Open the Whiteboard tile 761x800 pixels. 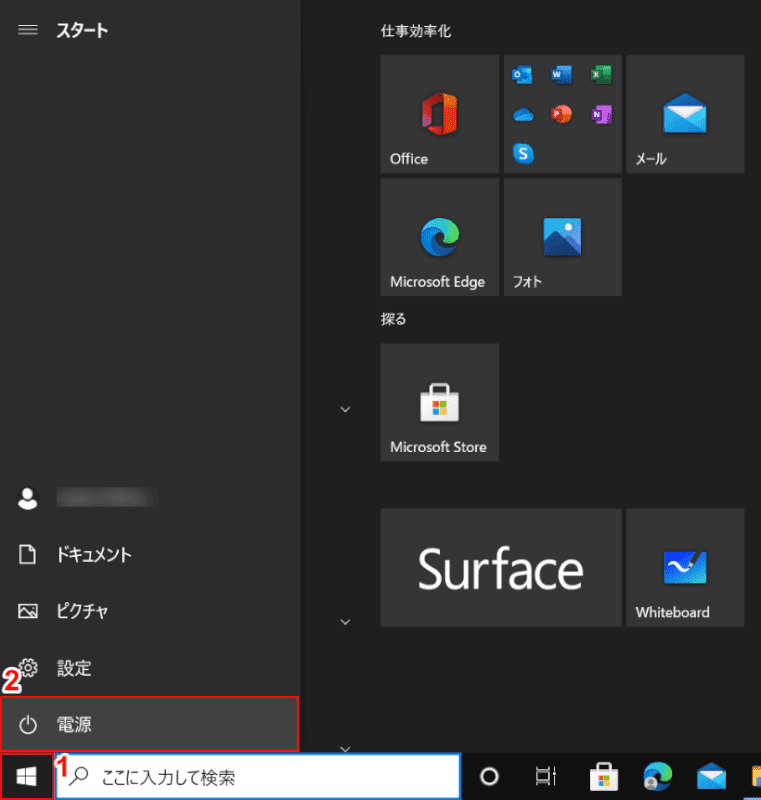click(x=685, y=567)
